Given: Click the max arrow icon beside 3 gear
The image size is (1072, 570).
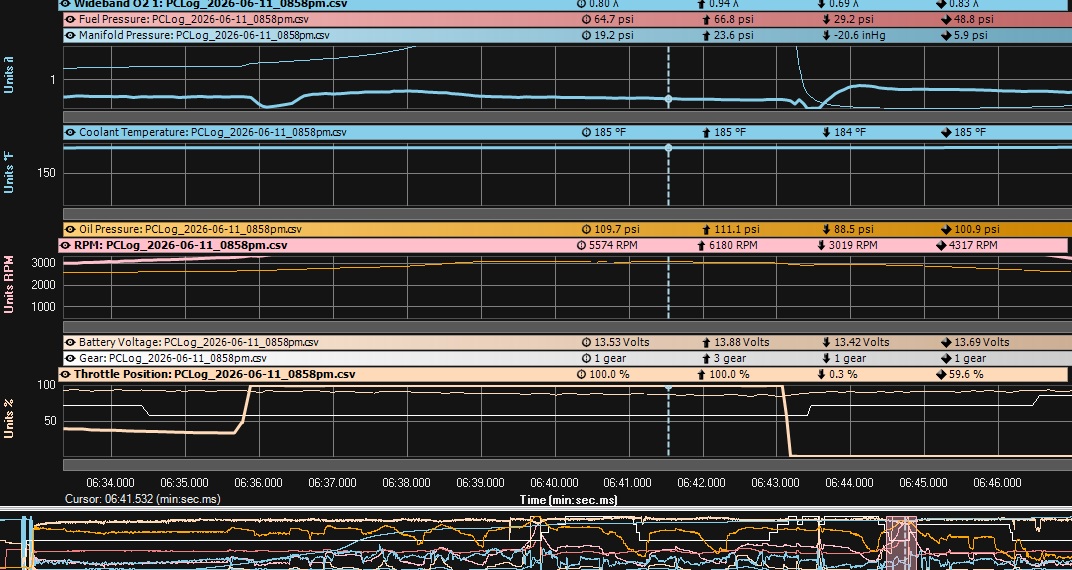Looking at the screenshot, I should click(x=706, y=357).
